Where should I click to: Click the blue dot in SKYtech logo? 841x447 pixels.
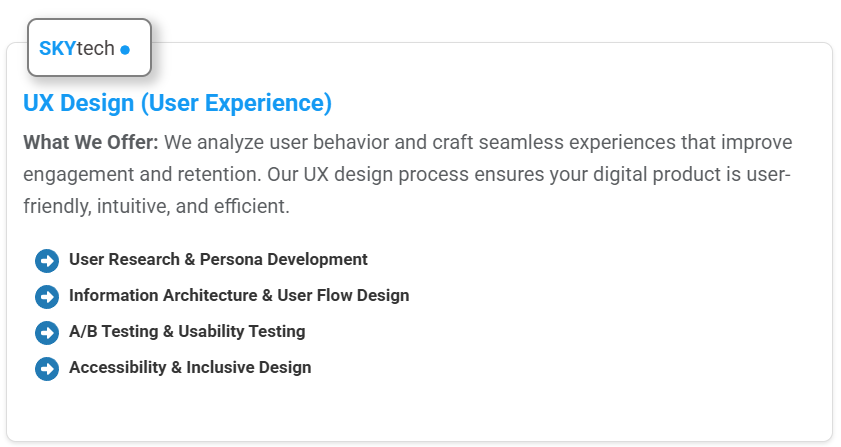click(125, 50)
